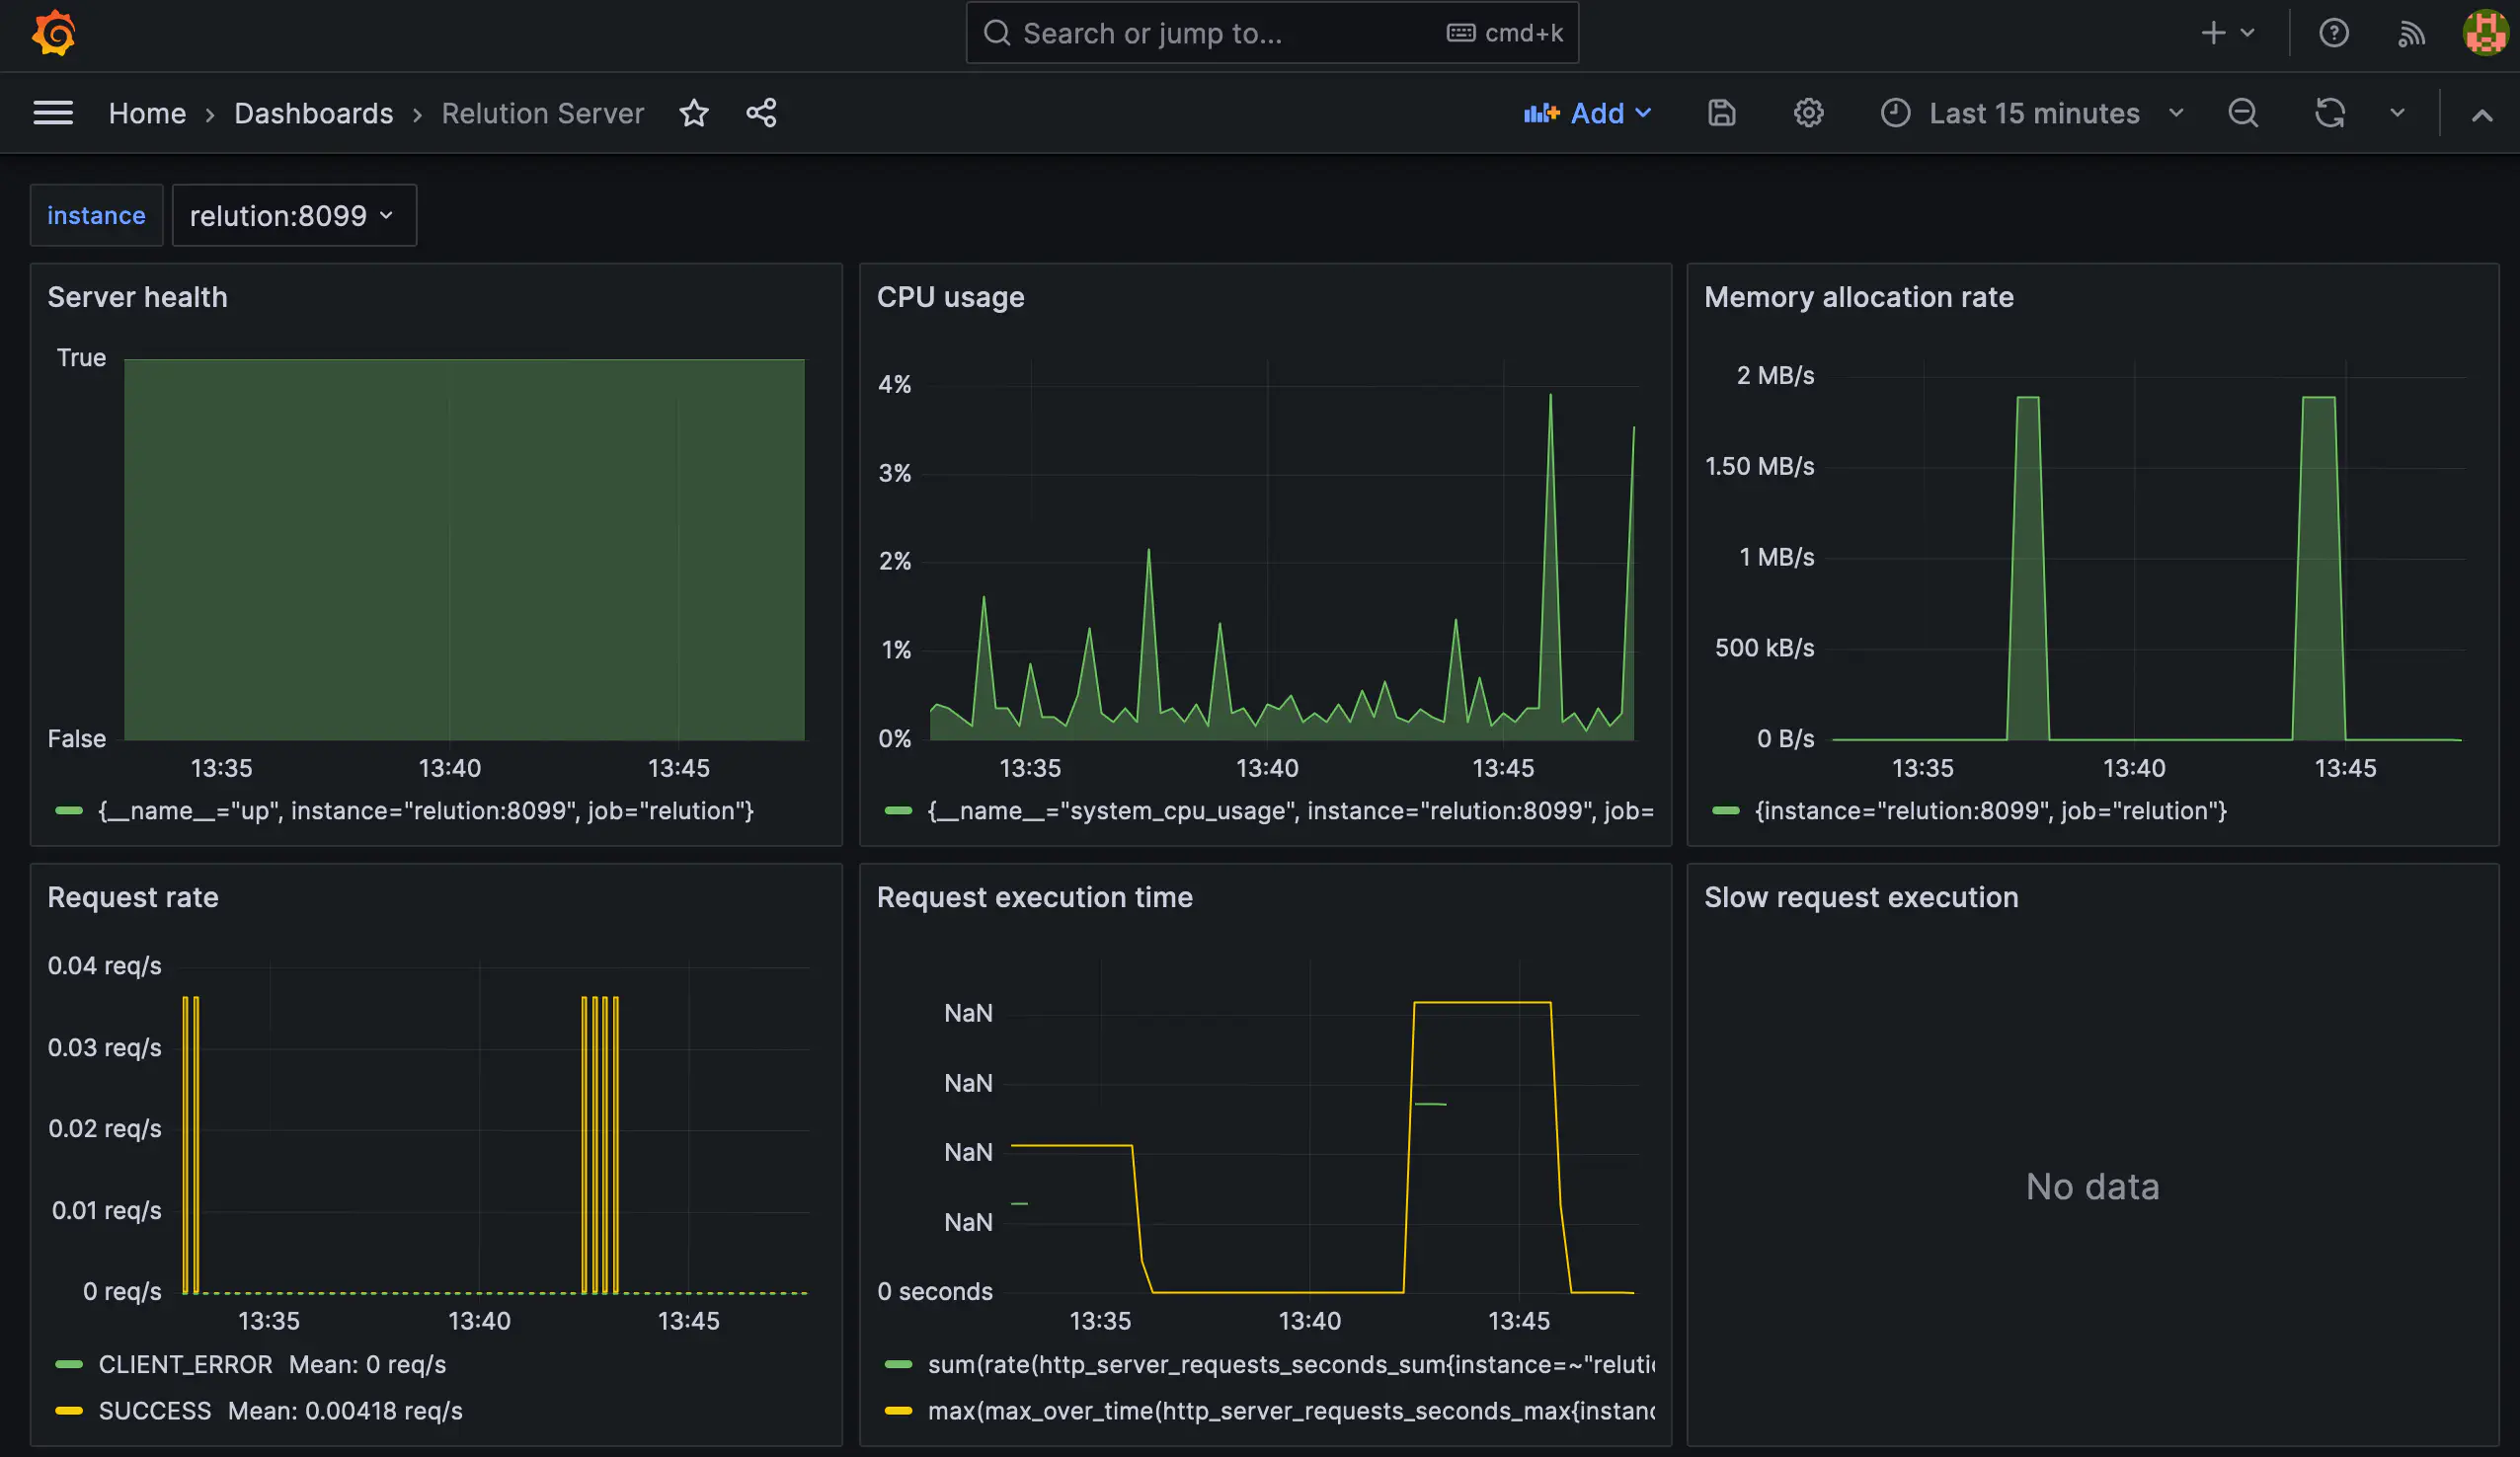
Task: Open the help menu
Action: pyautogui.click(x=2334, y=33)
